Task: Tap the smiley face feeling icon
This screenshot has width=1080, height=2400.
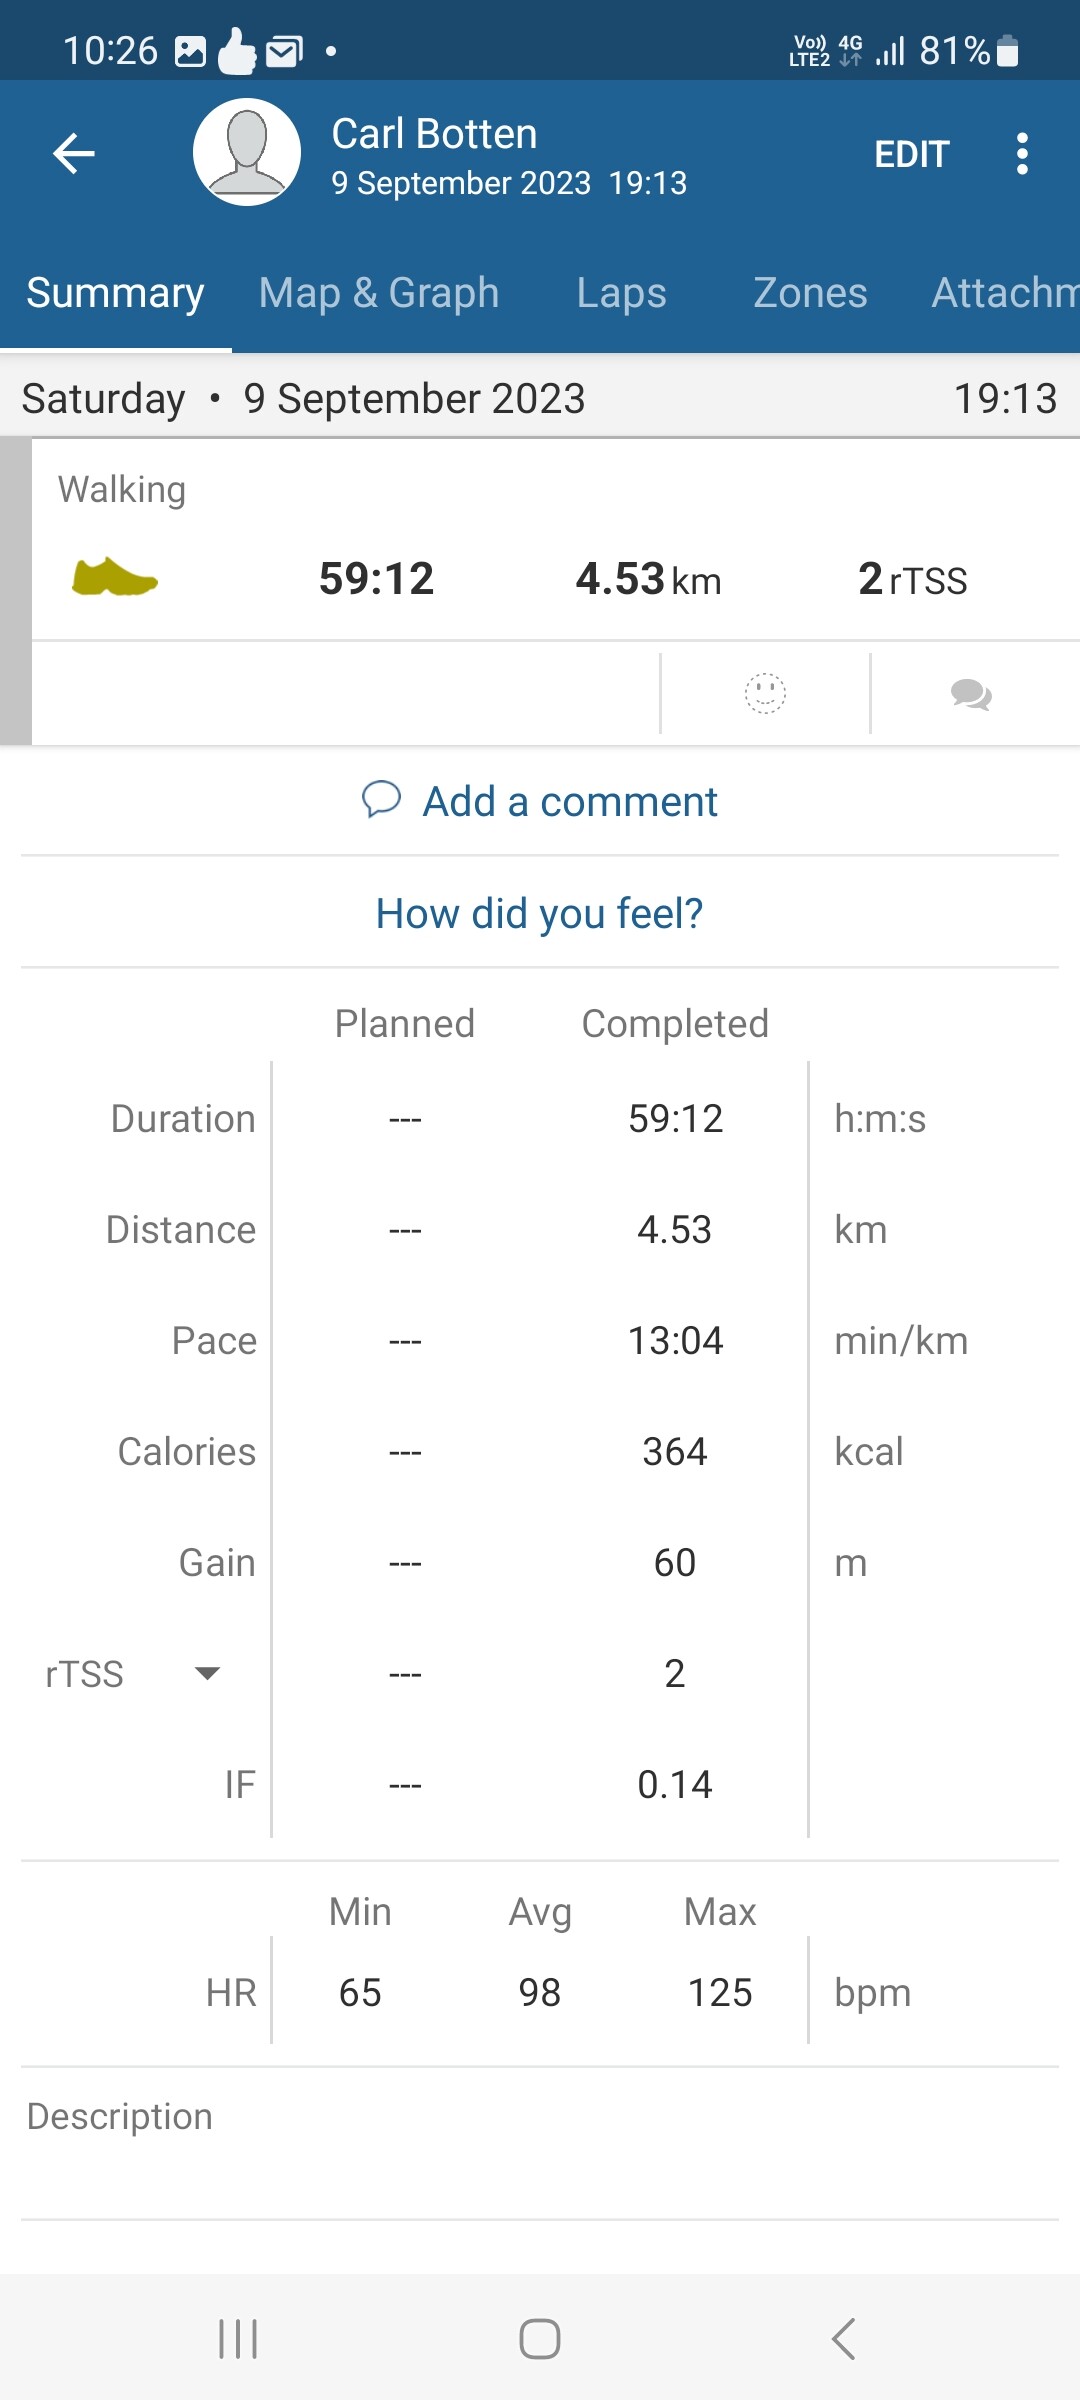Action: 765,693
